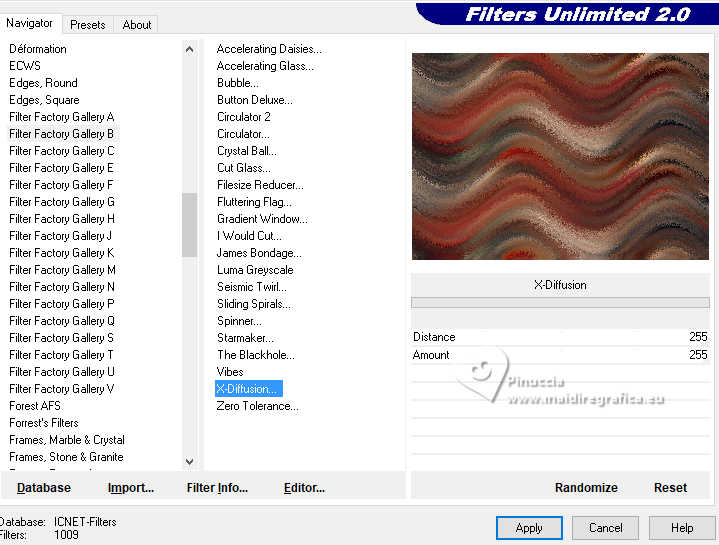
Task: Choose Button Deluxe filter
Action: [x=254, y=100]
